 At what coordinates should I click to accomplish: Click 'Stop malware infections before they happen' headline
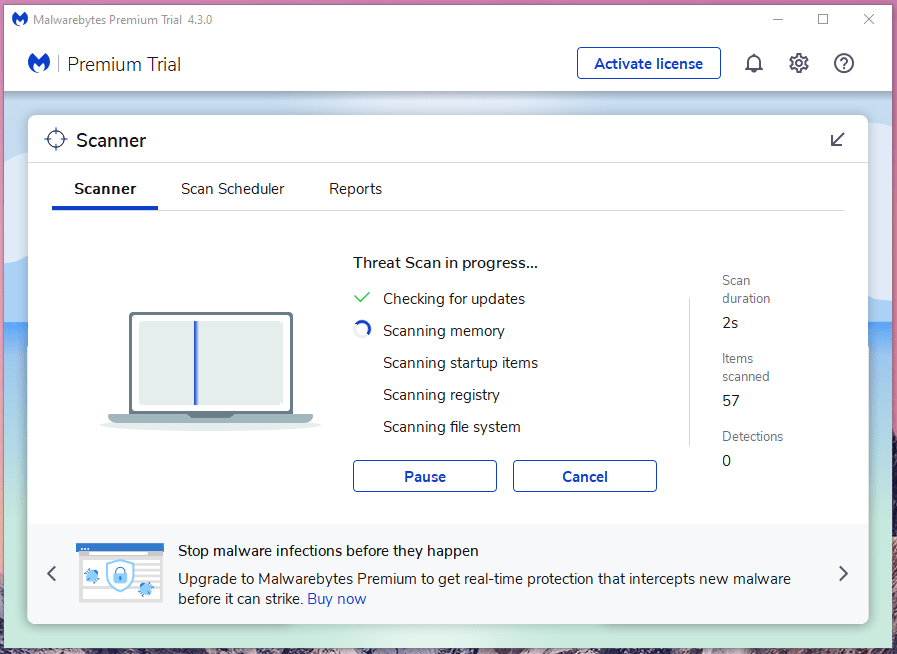[x=328, y=550]
